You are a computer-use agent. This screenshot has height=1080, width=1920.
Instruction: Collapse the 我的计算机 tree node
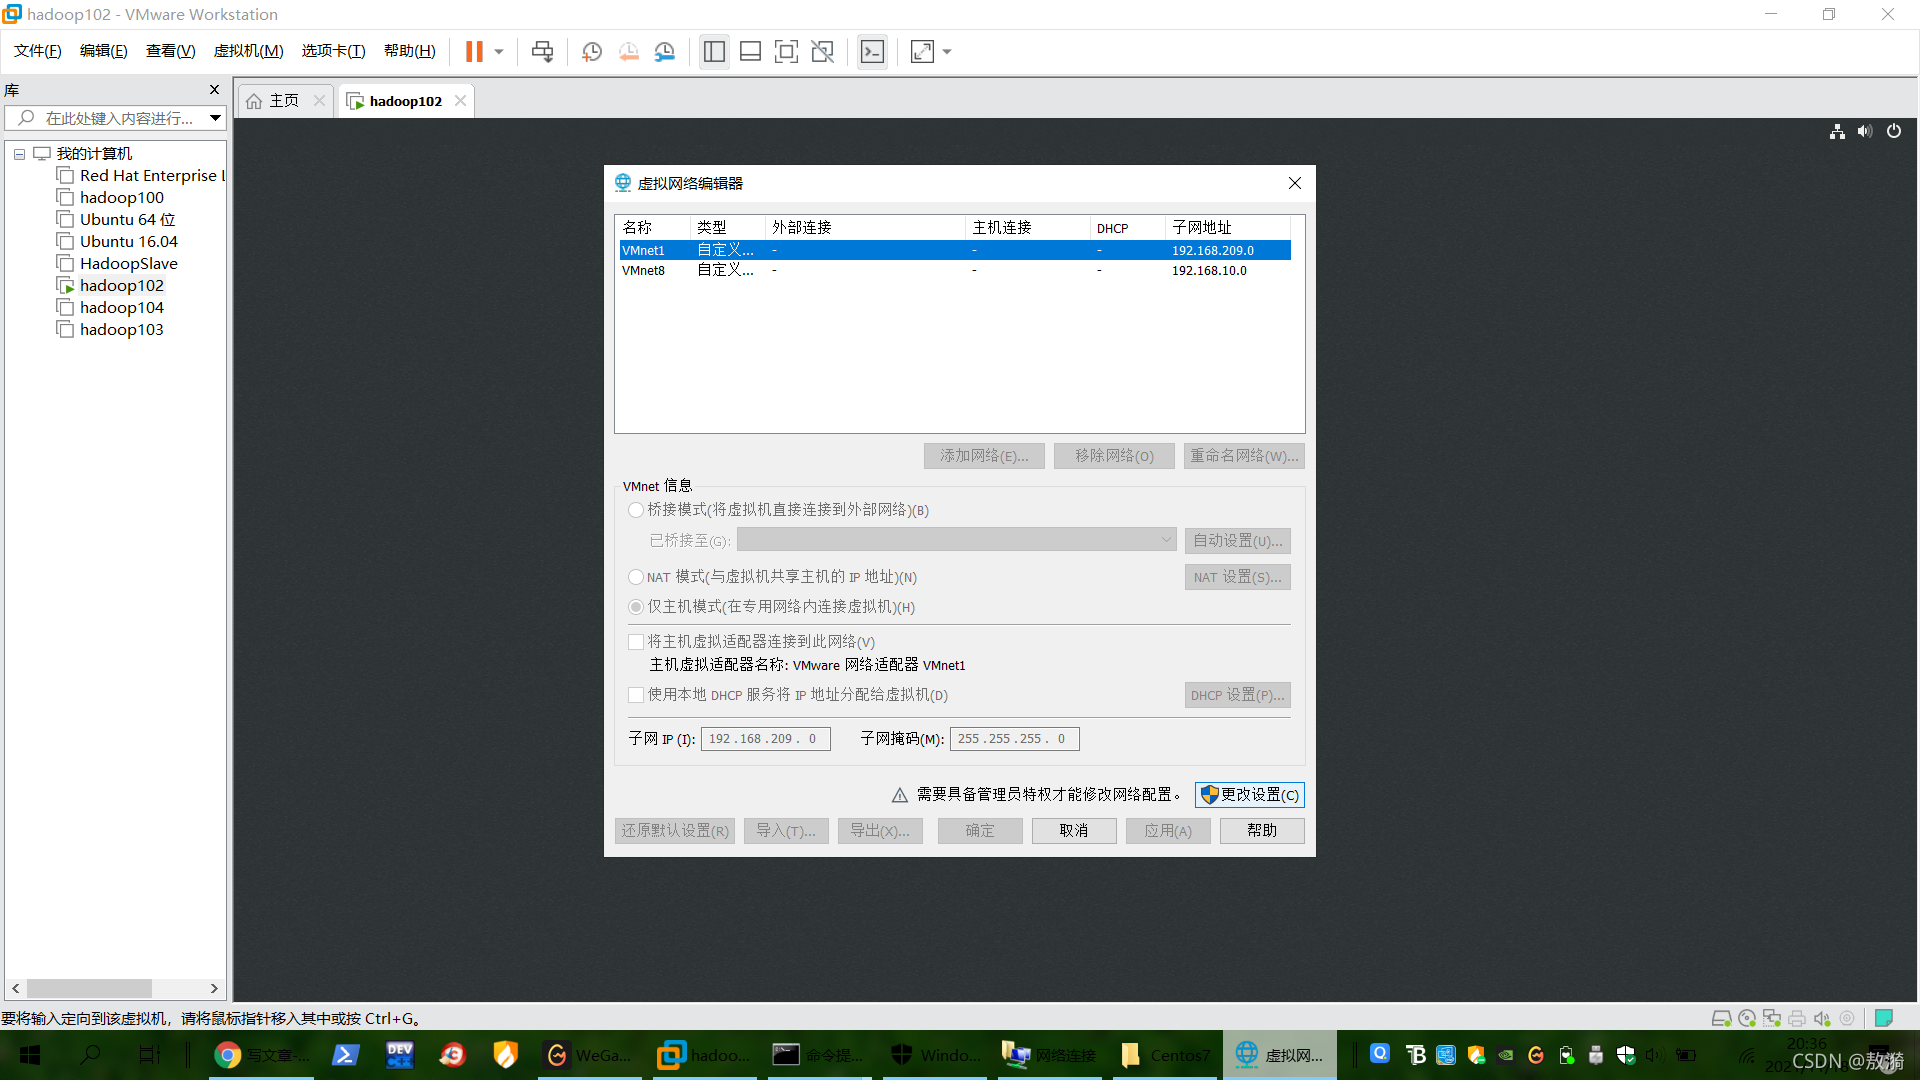click(19, 154)
